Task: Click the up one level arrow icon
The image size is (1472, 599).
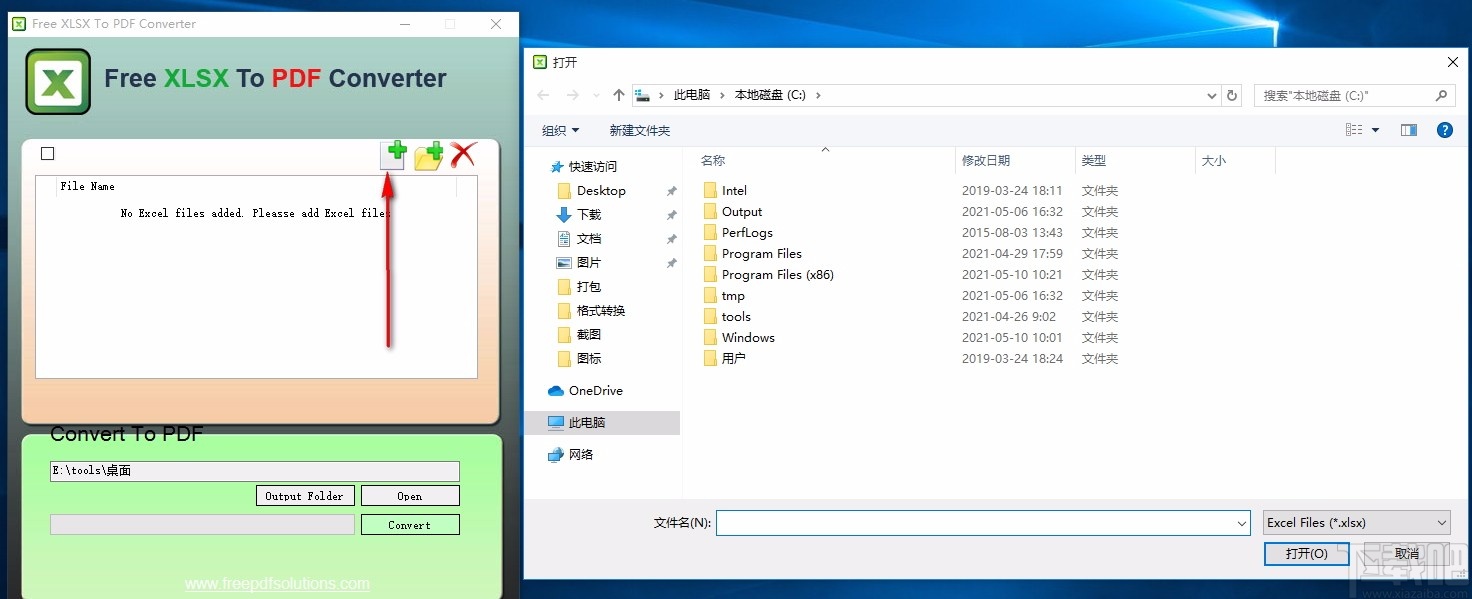Action: click(617, 94)
